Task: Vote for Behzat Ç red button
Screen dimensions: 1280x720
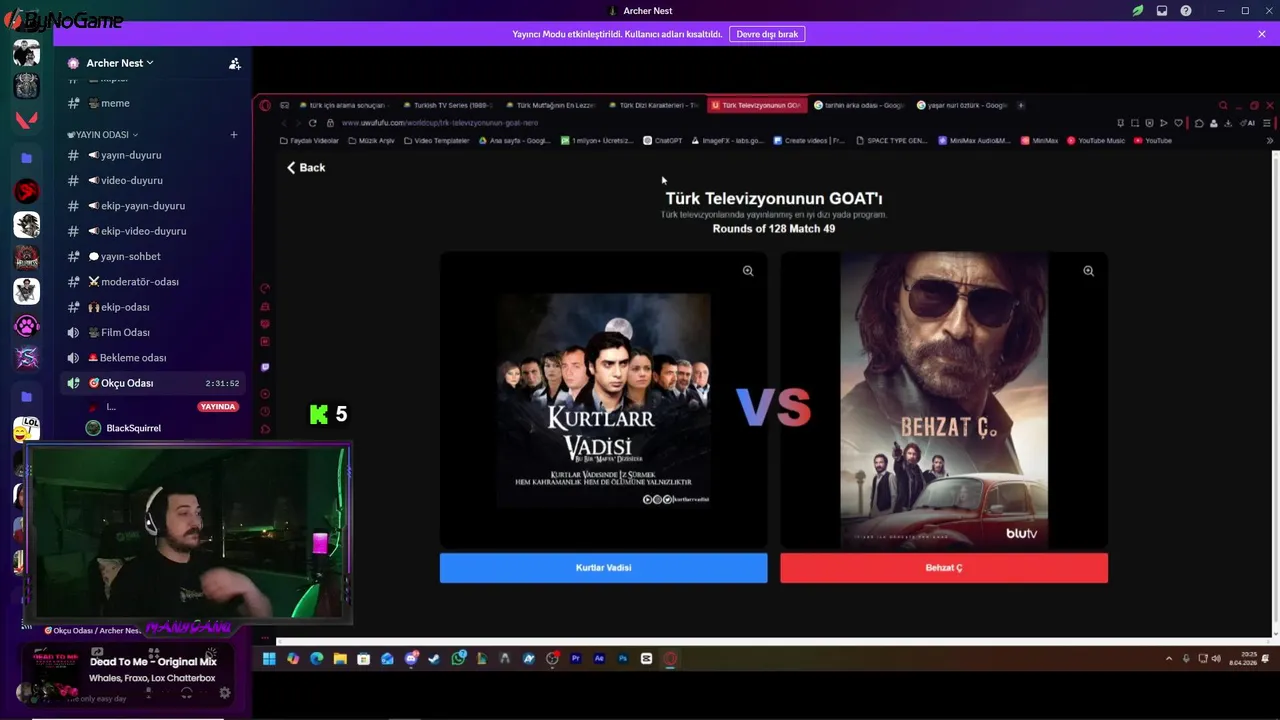Action: click(x=944, y=568)
